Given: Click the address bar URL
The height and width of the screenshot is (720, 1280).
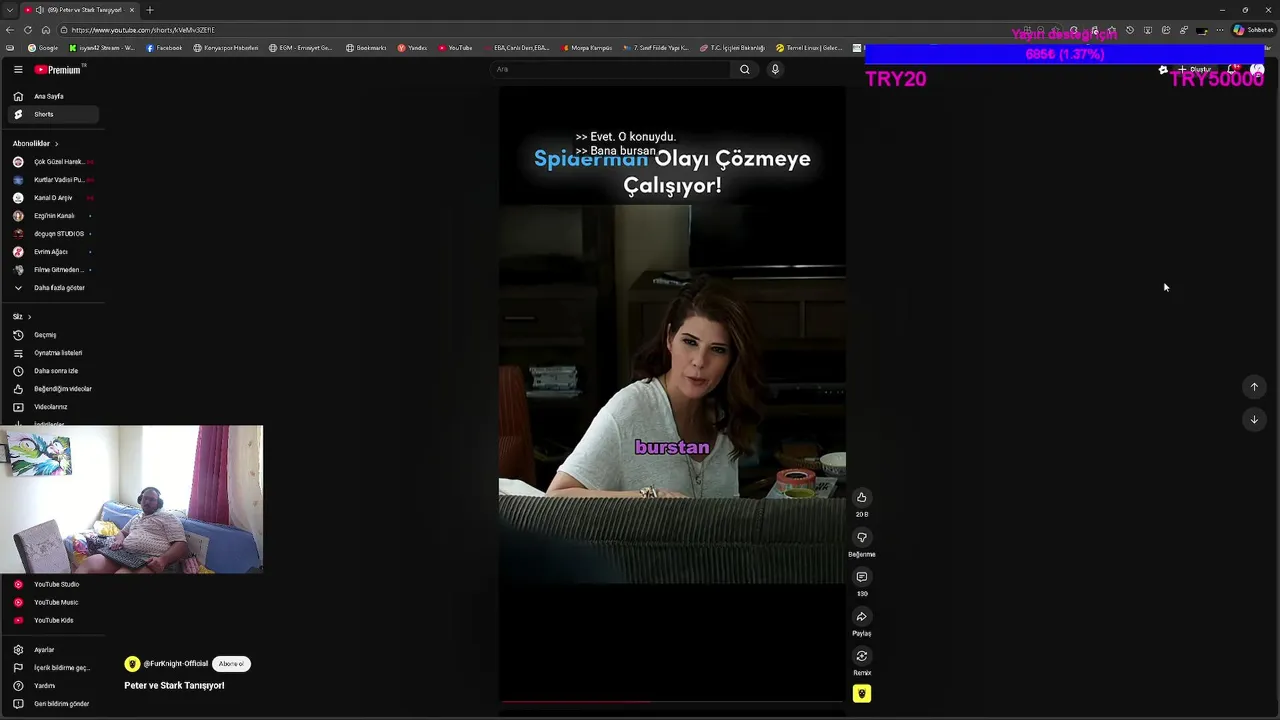Looking at the screenshot, I should pyautogui.click(x=143, y=30).
